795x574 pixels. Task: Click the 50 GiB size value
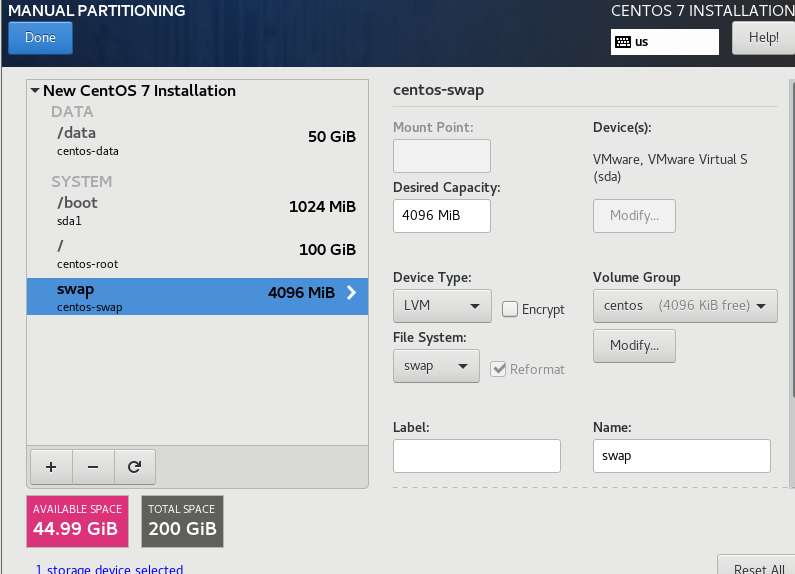tap(332, 136)
